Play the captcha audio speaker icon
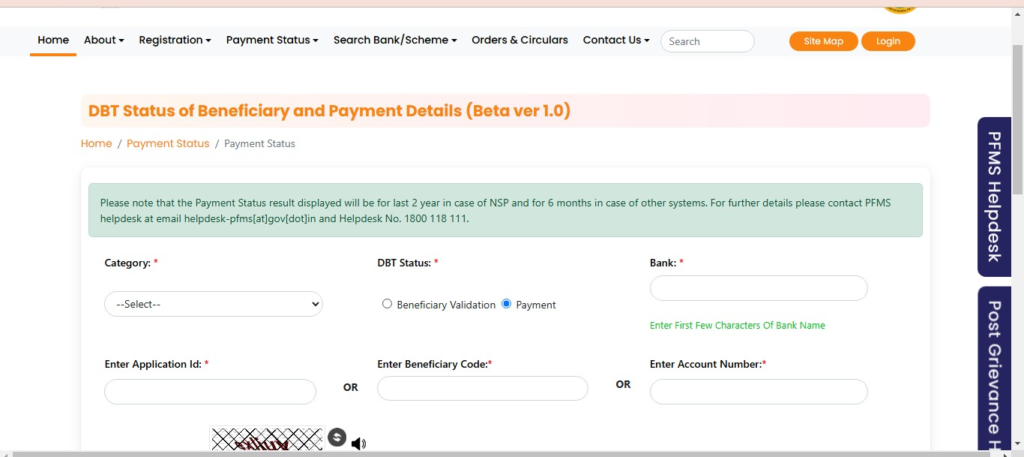The width and height of the screenshot is (1024, 457). point(358,443)
